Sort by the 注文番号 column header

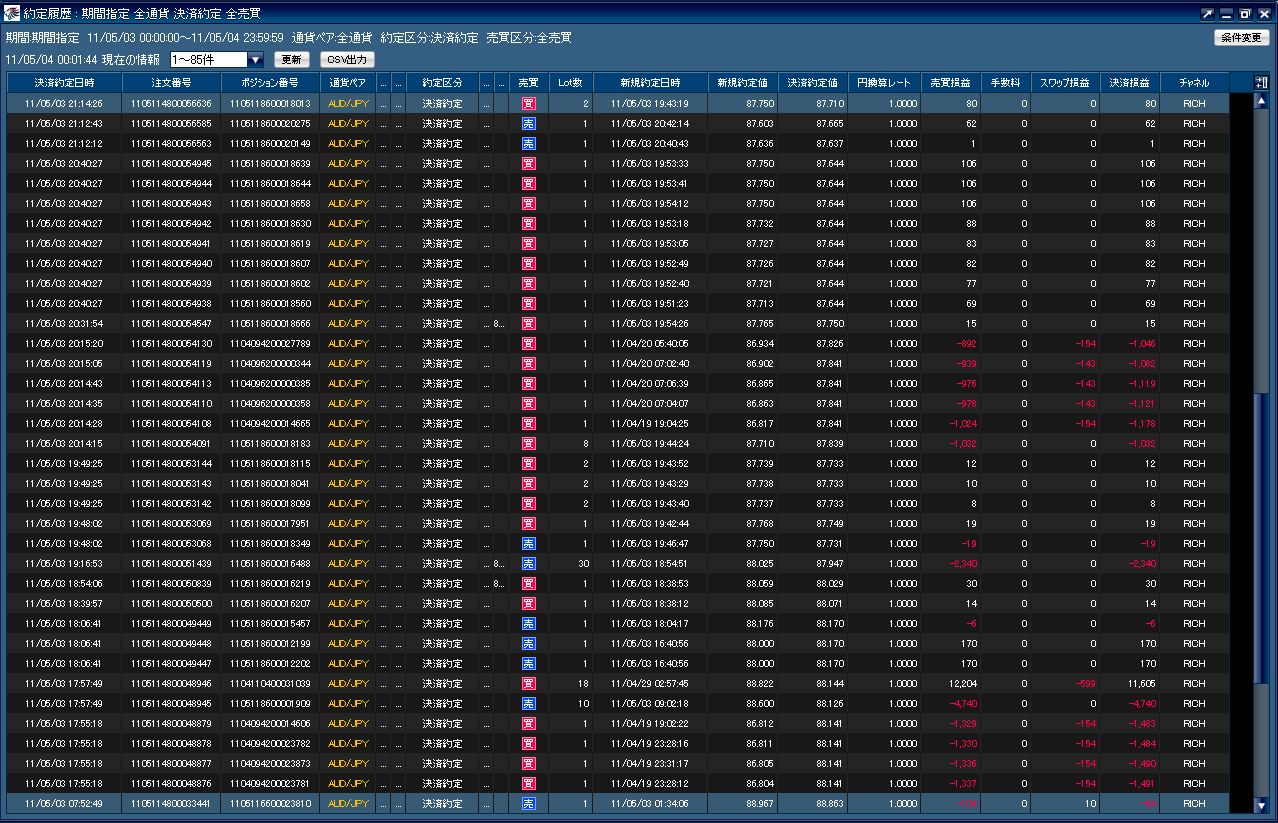(x=171, y=83)
